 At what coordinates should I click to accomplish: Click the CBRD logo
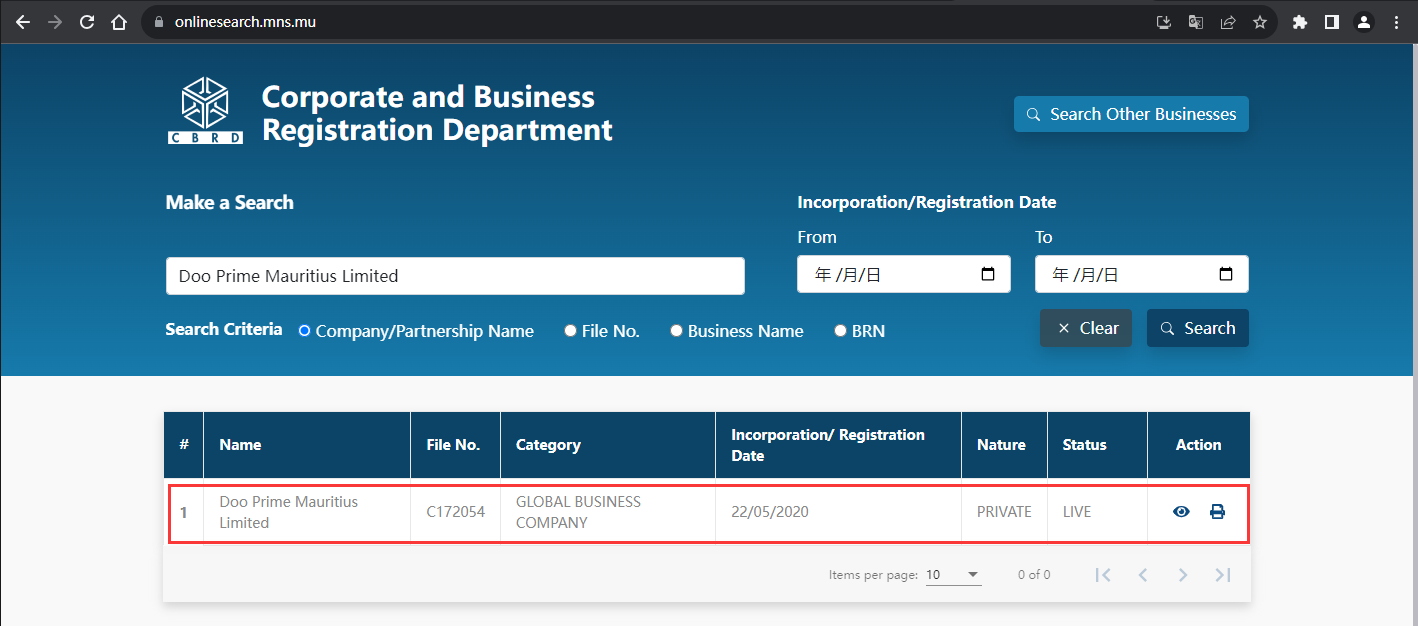pyautogui.click(x=205, y=111)
